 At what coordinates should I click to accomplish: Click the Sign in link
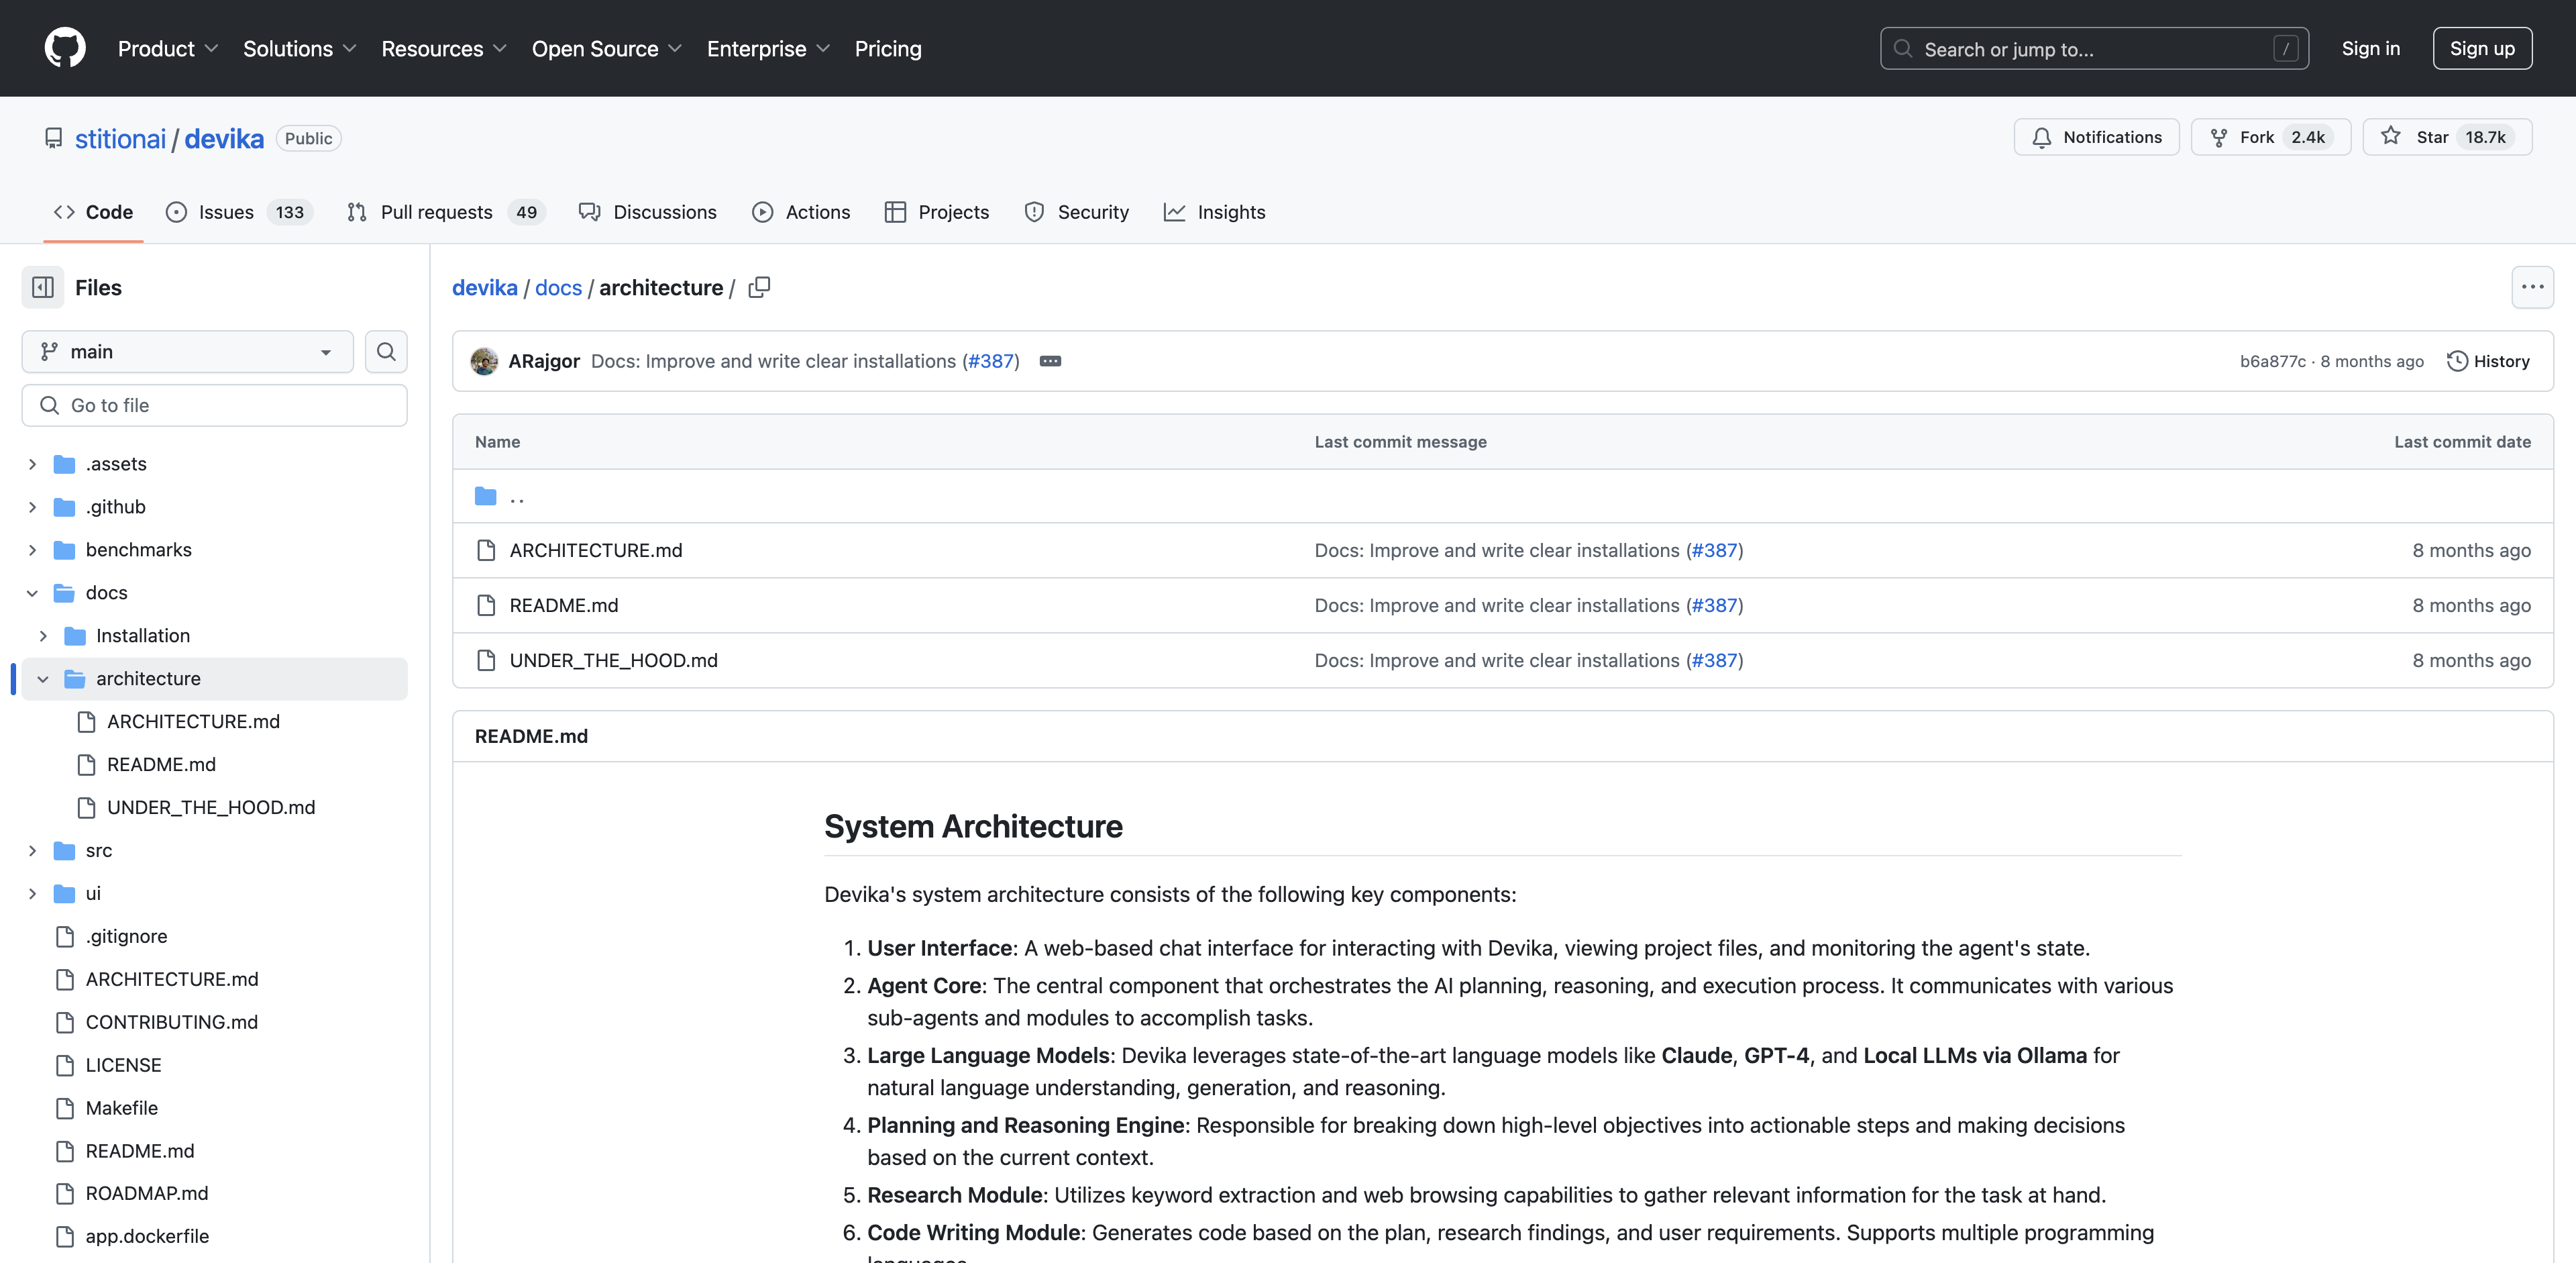(x=2370, y=48)
